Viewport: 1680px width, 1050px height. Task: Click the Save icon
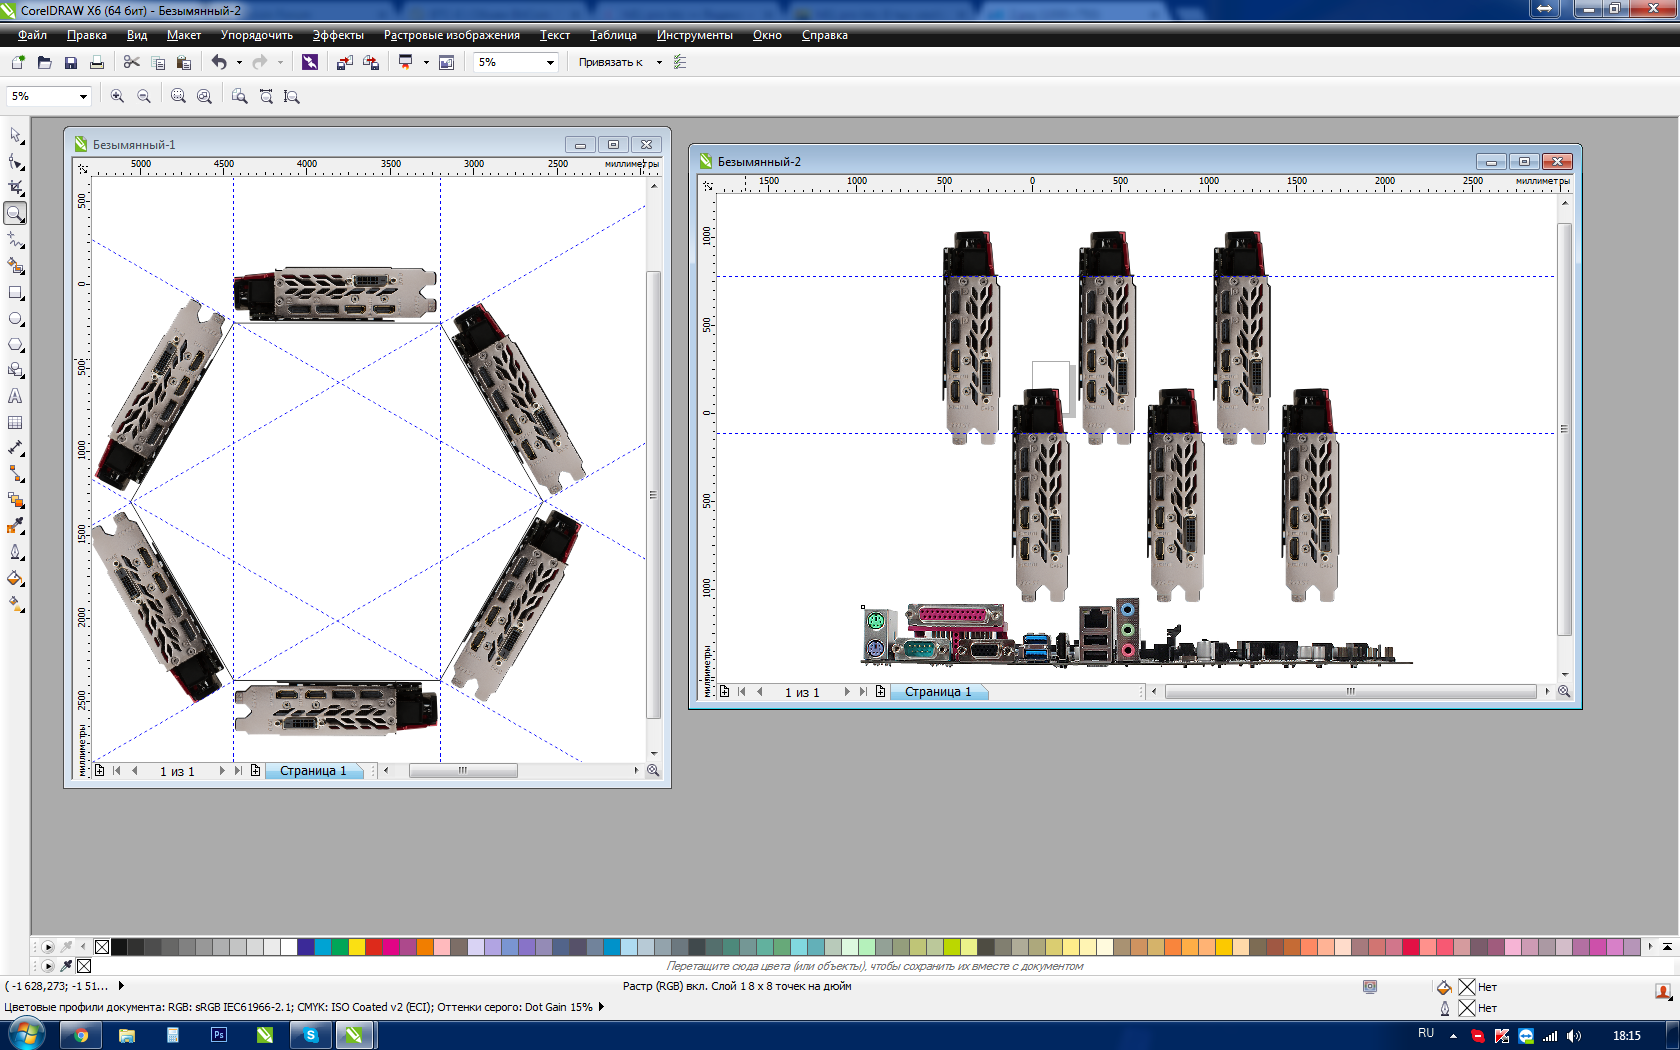coord(70,62)
